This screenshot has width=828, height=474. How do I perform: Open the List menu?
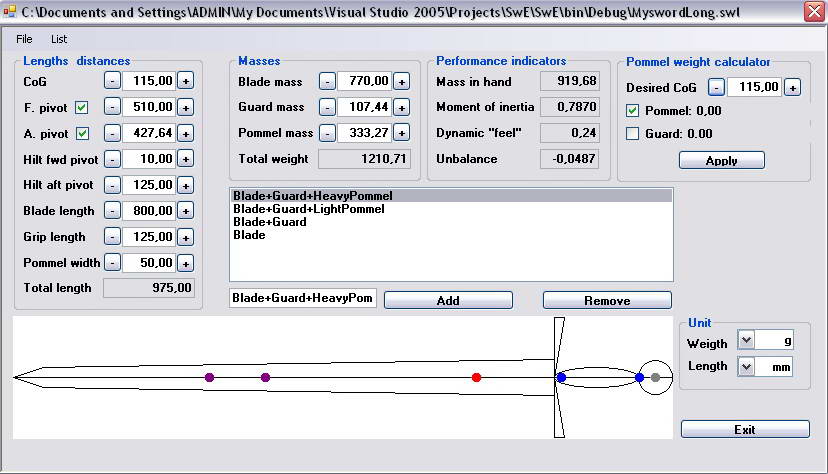coord(59,39)
